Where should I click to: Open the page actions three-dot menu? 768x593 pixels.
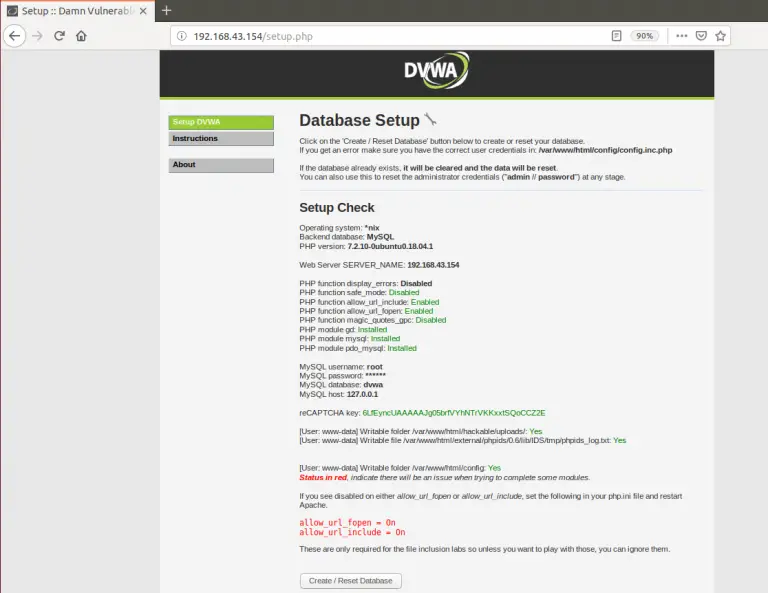(681, 35)
